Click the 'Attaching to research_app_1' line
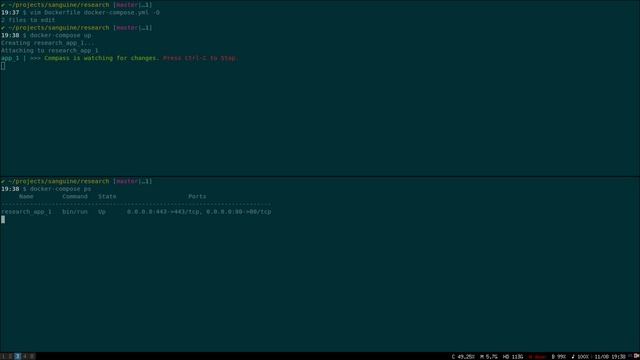 pyautogui.click(x=49, y=51)
